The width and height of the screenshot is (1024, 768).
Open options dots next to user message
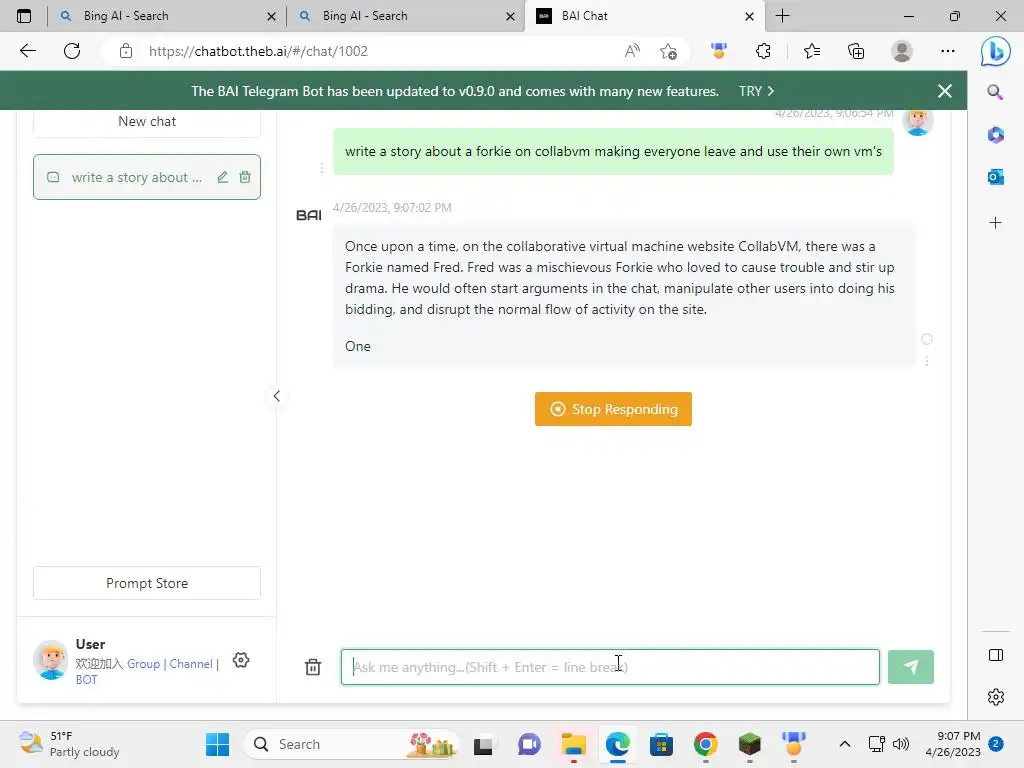coord(321,168)
